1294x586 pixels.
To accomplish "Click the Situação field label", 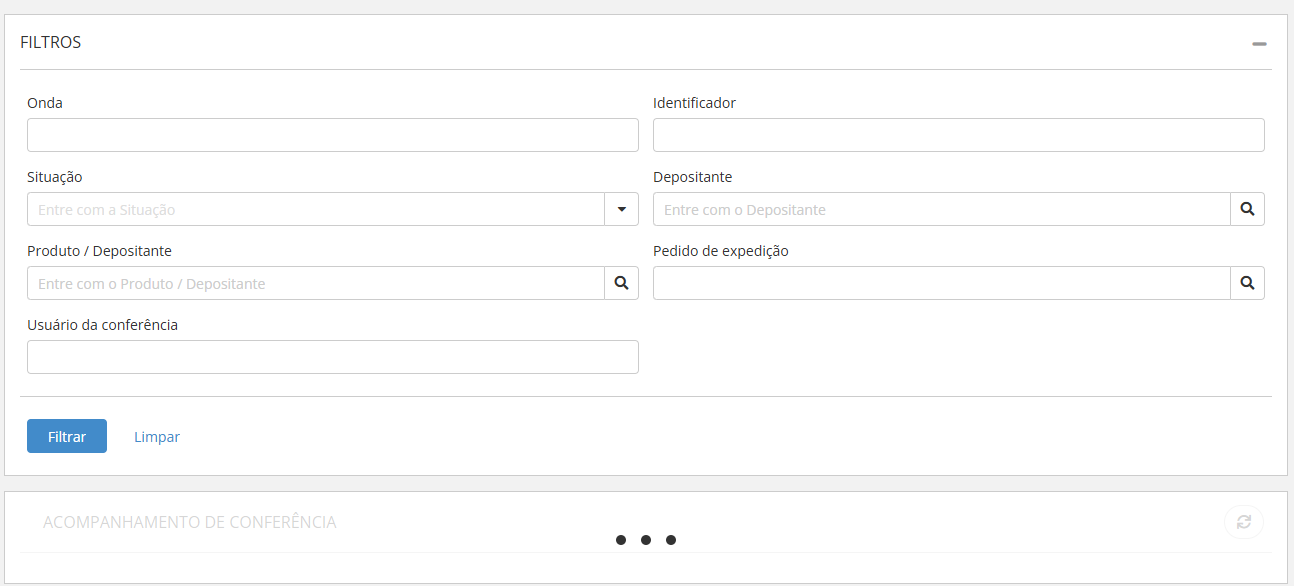I will point(55,177).
